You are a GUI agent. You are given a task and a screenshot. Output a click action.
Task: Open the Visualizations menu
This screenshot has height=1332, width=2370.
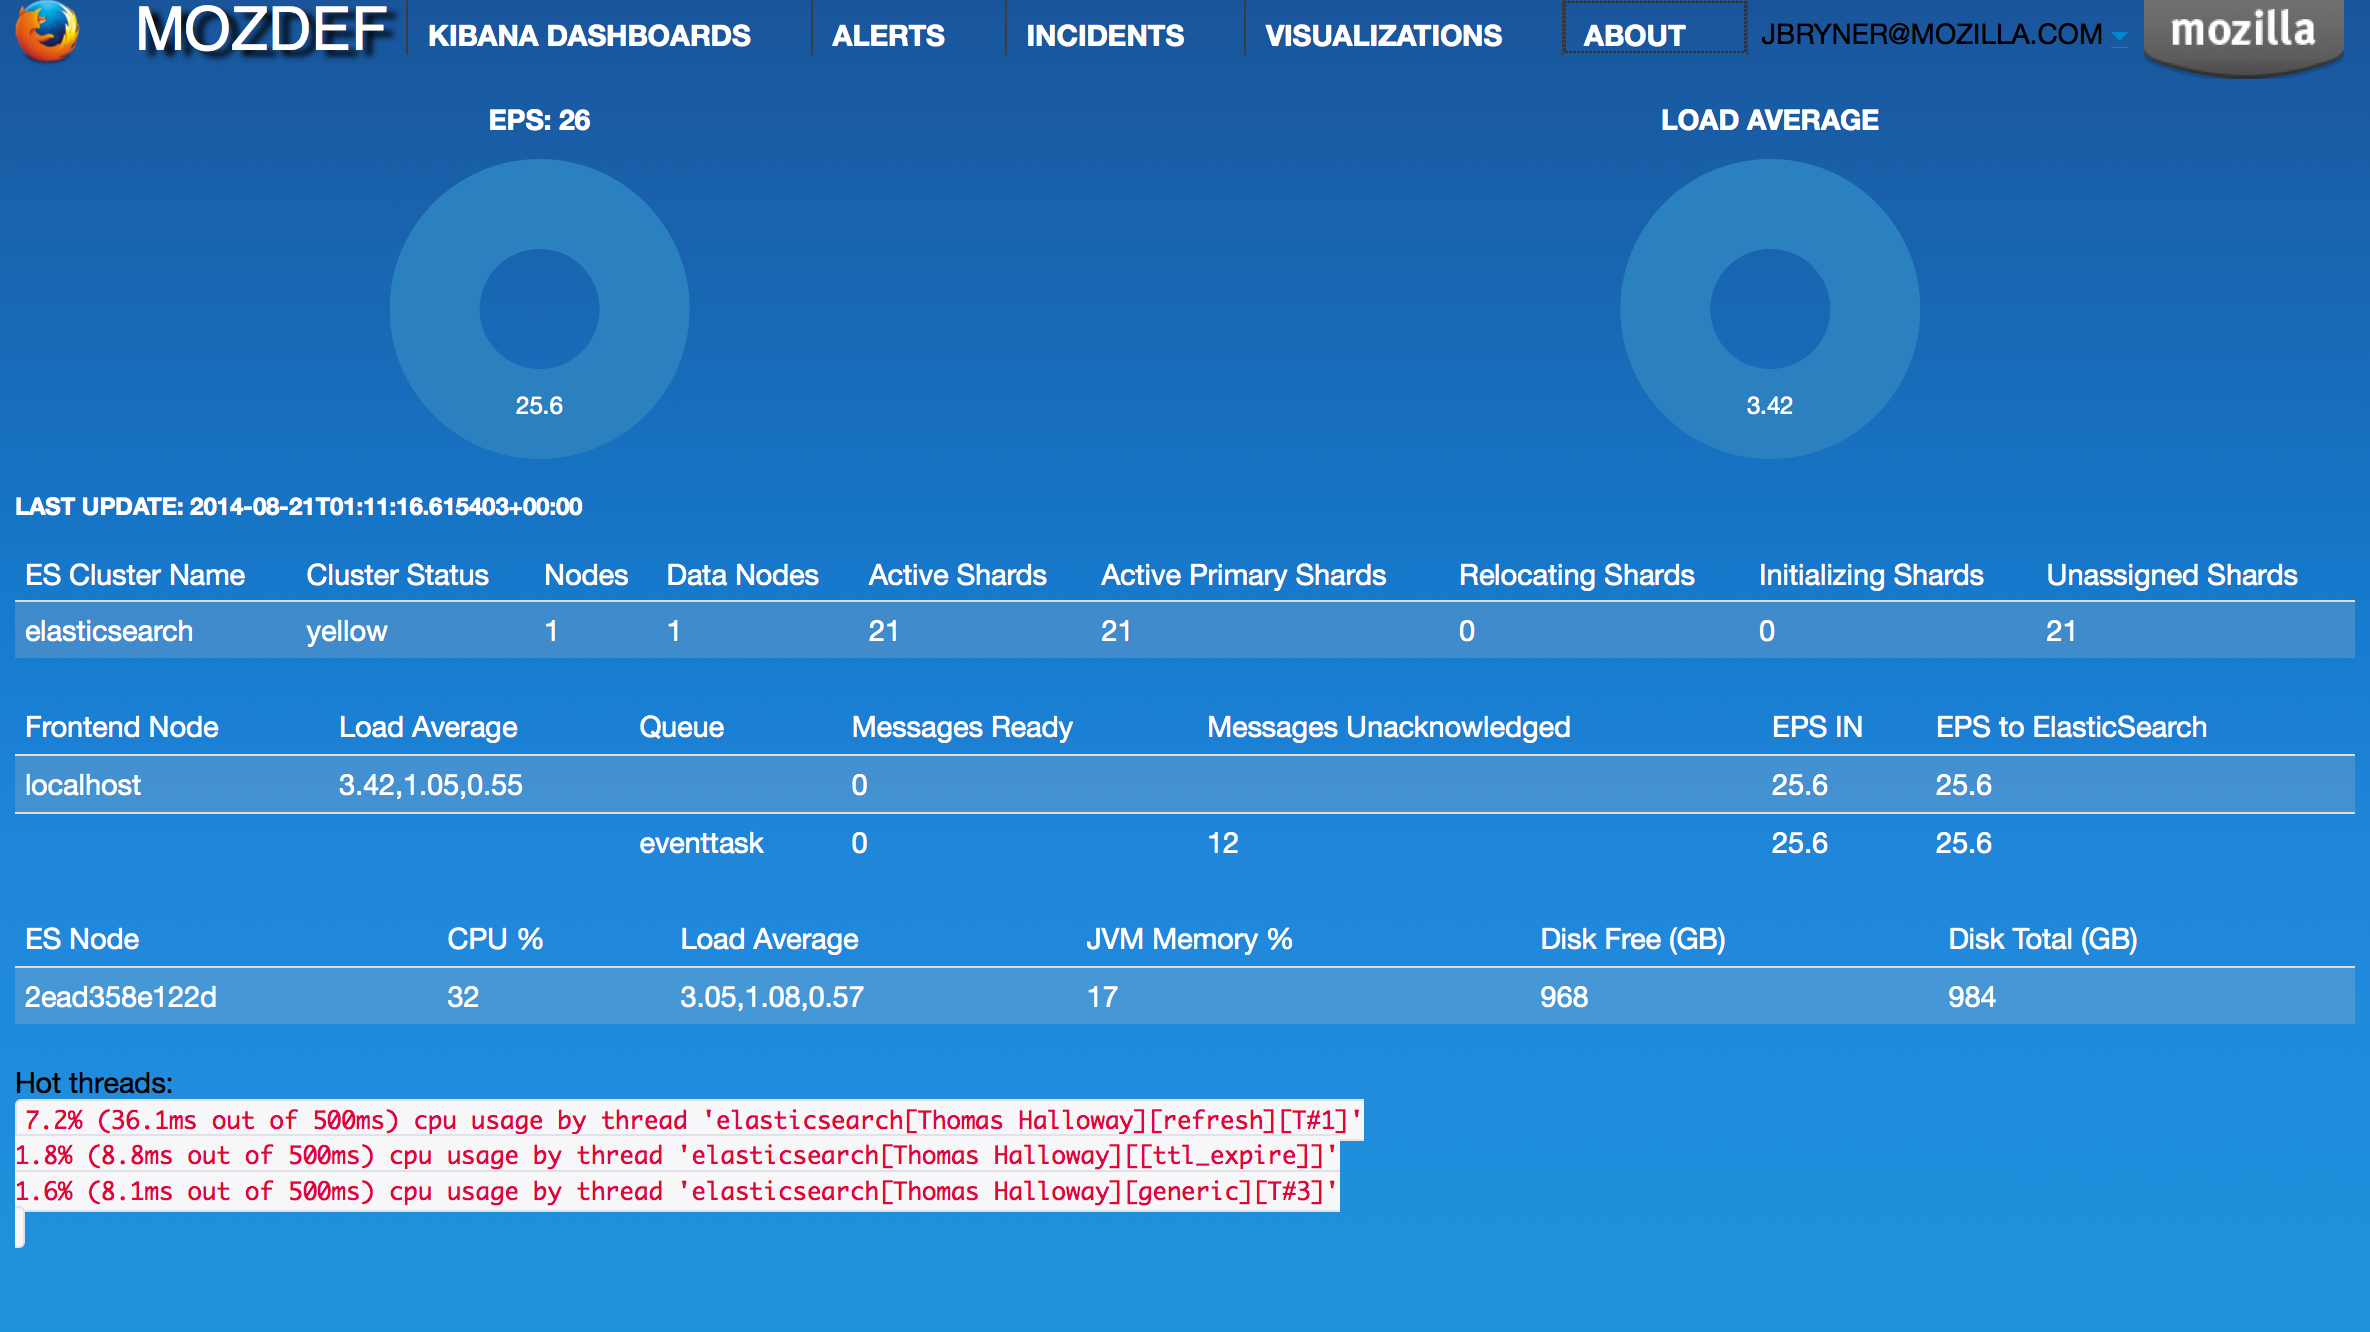[x=1383, y=35]
